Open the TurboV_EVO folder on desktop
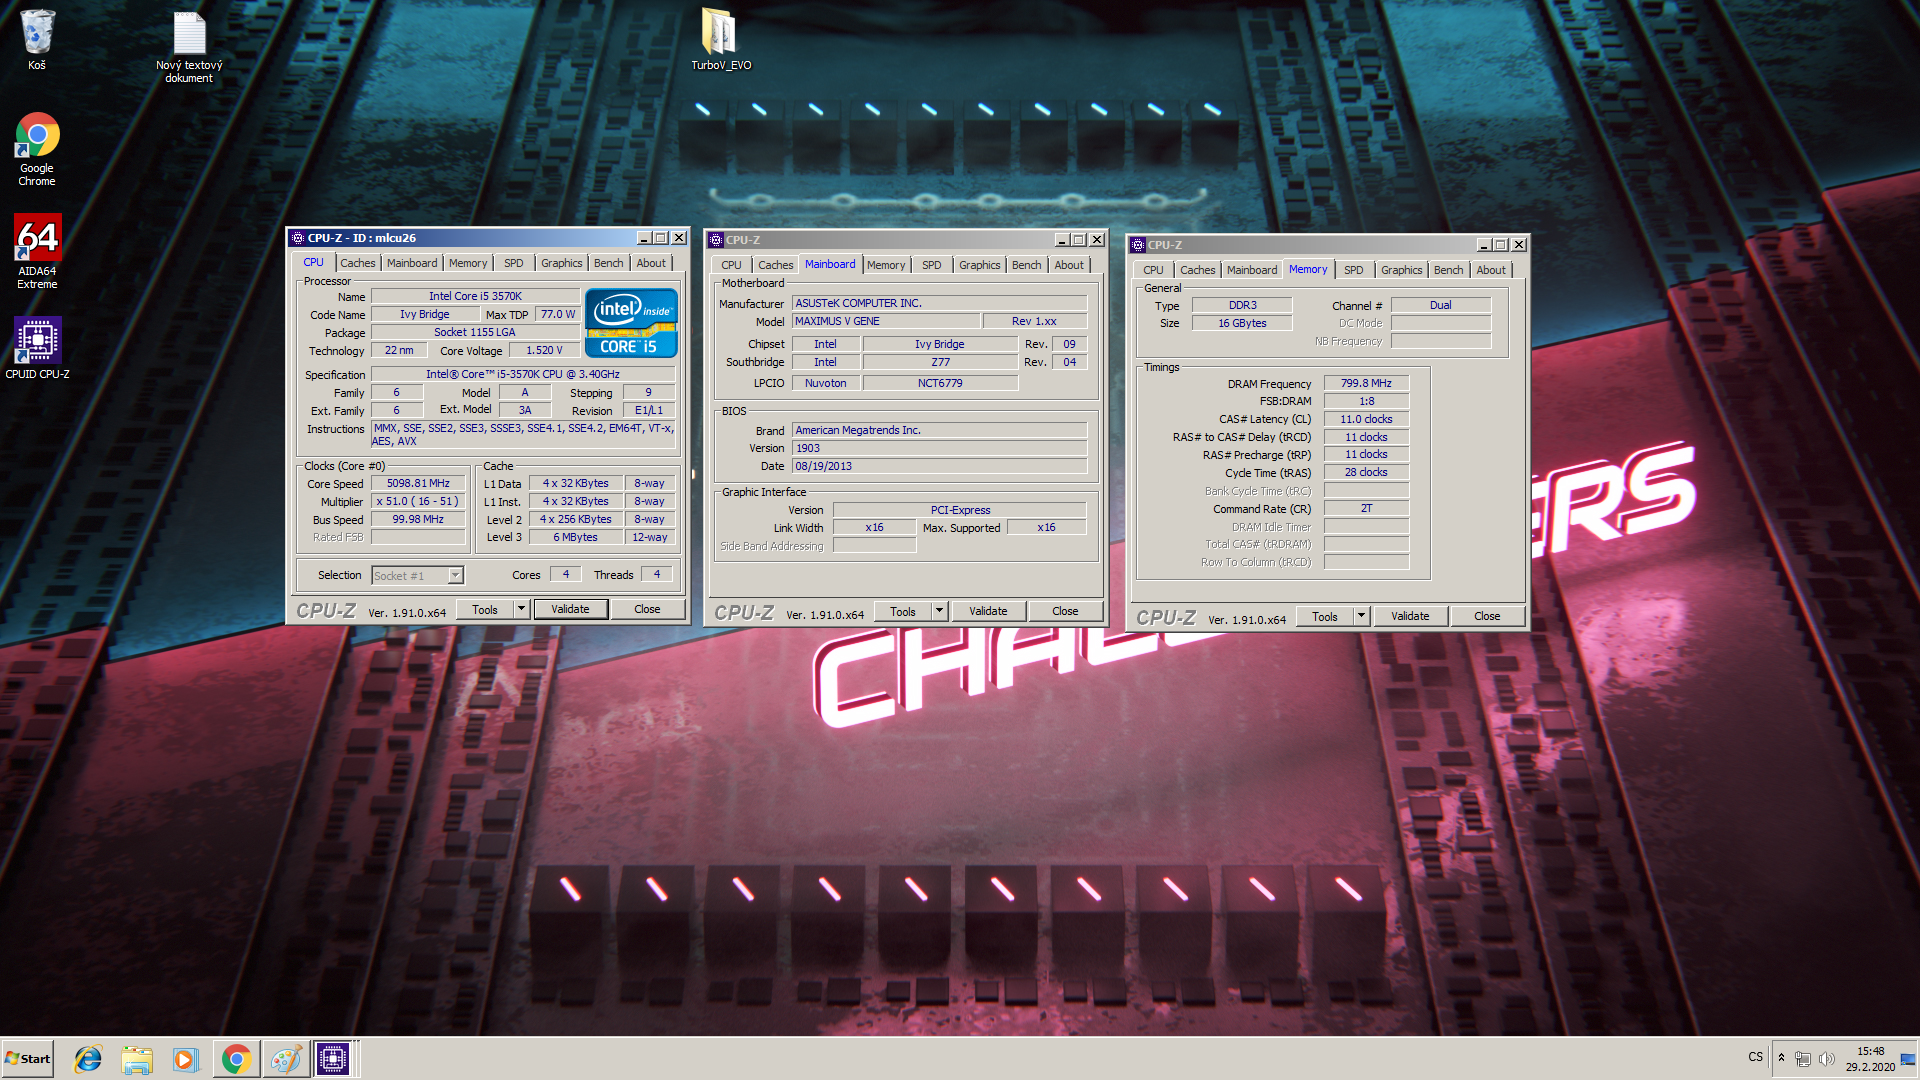 [x=721, y=40]
